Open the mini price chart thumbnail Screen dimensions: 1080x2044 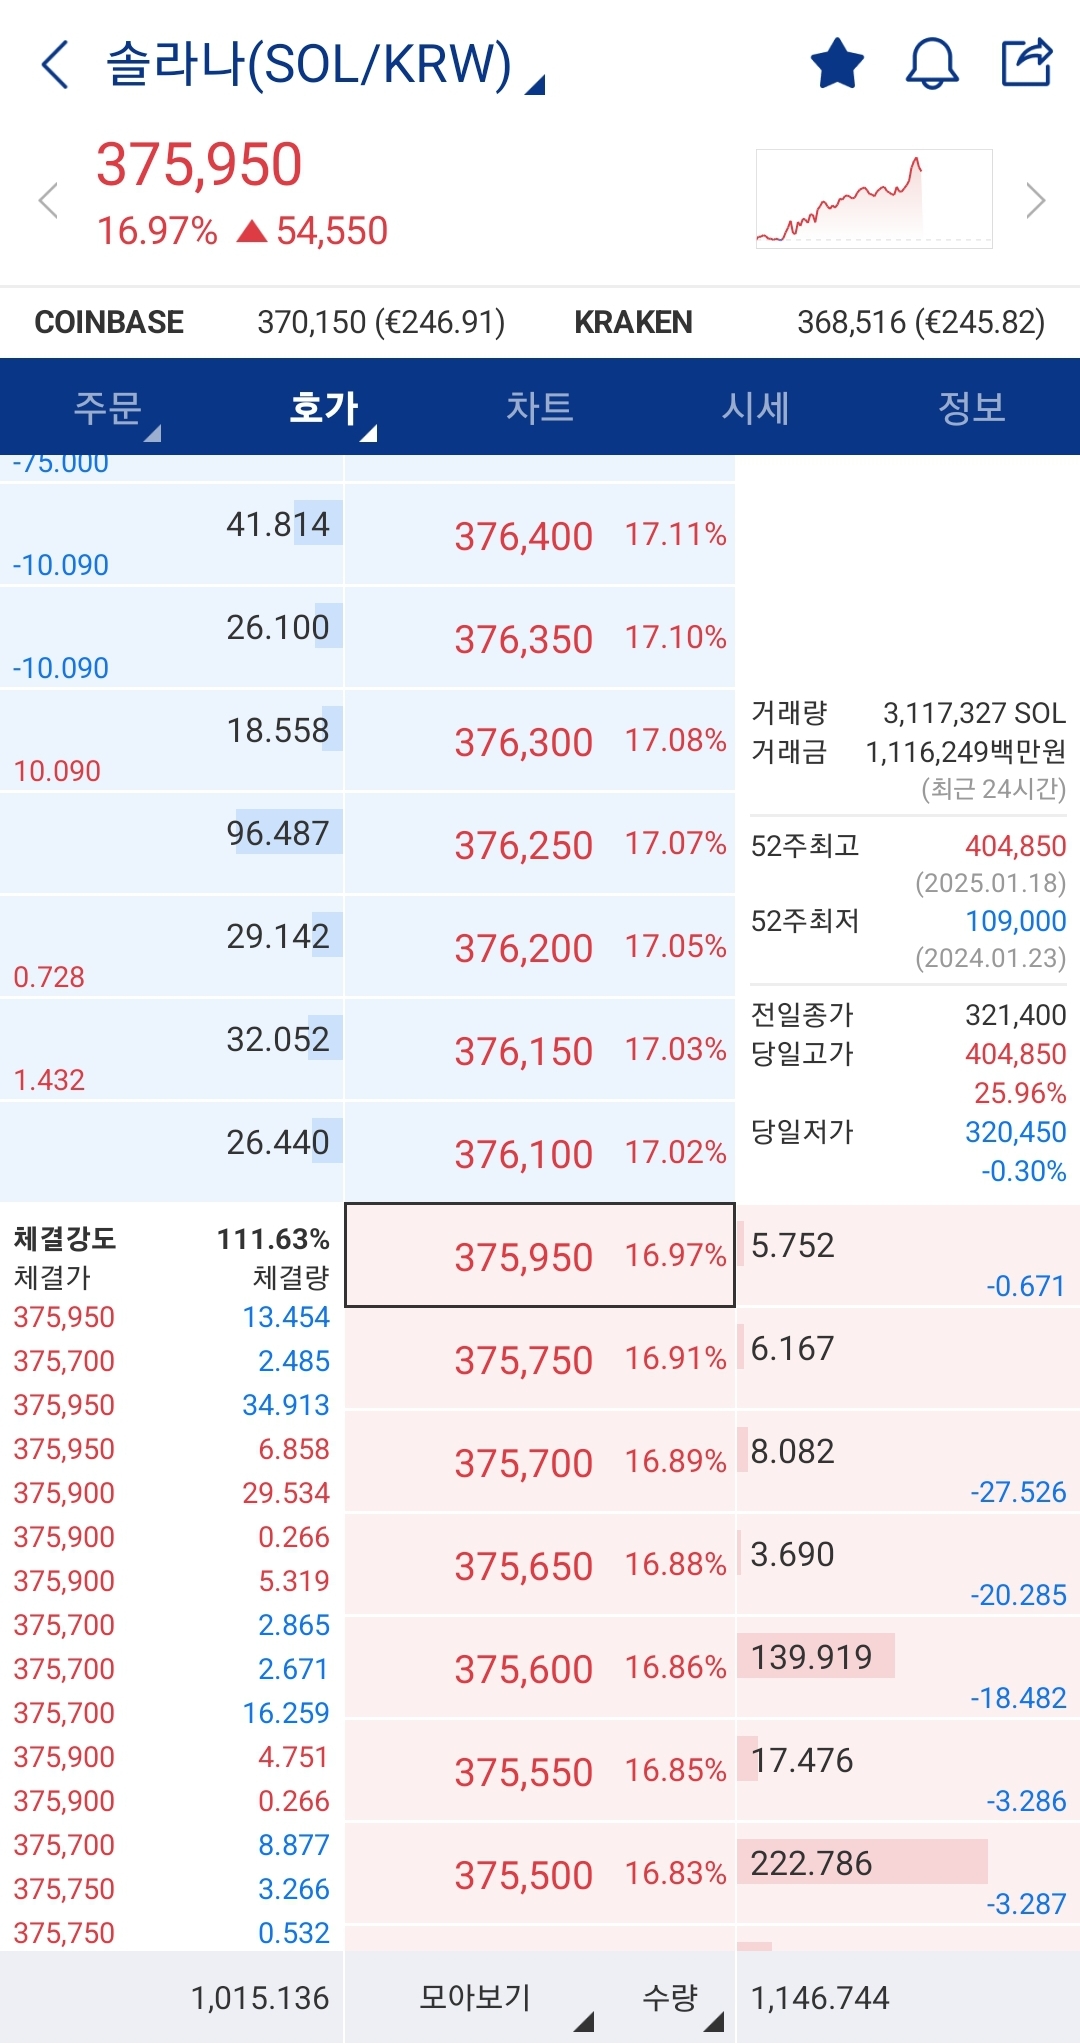(874, 198)
